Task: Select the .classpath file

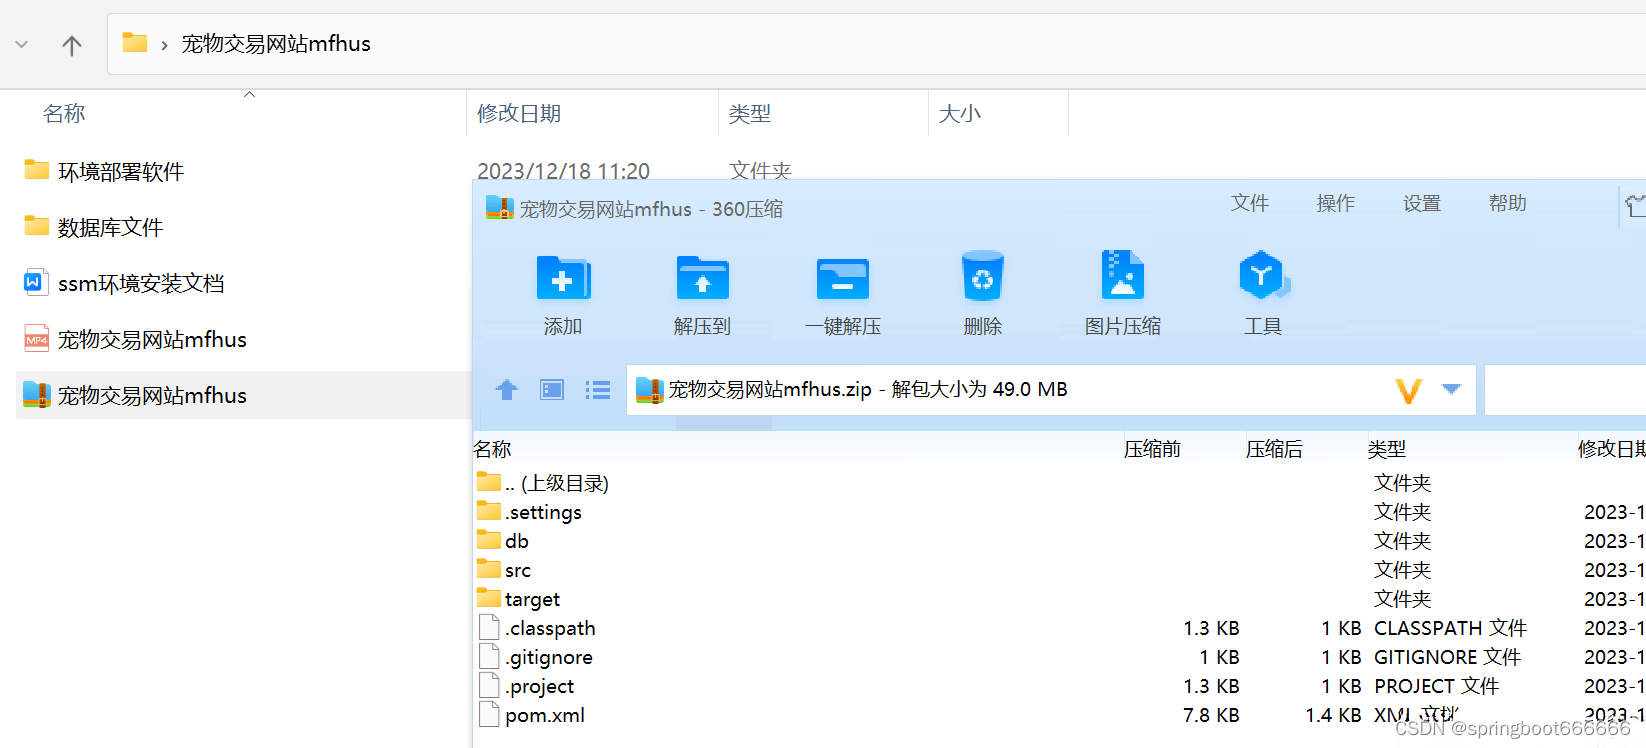Action: 537,628
